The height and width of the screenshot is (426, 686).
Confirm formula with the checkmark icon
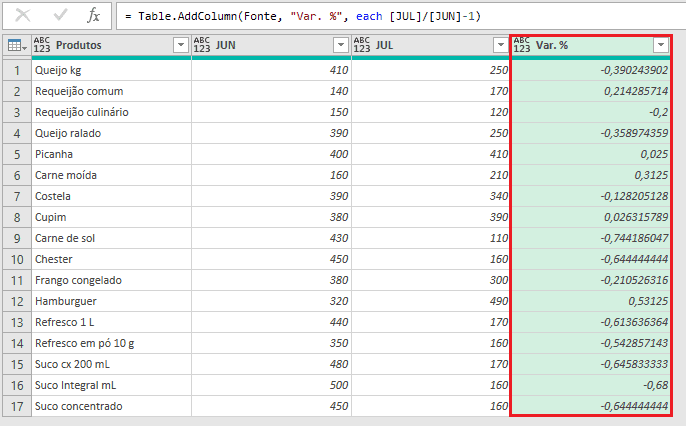click(x=60, y=16)
